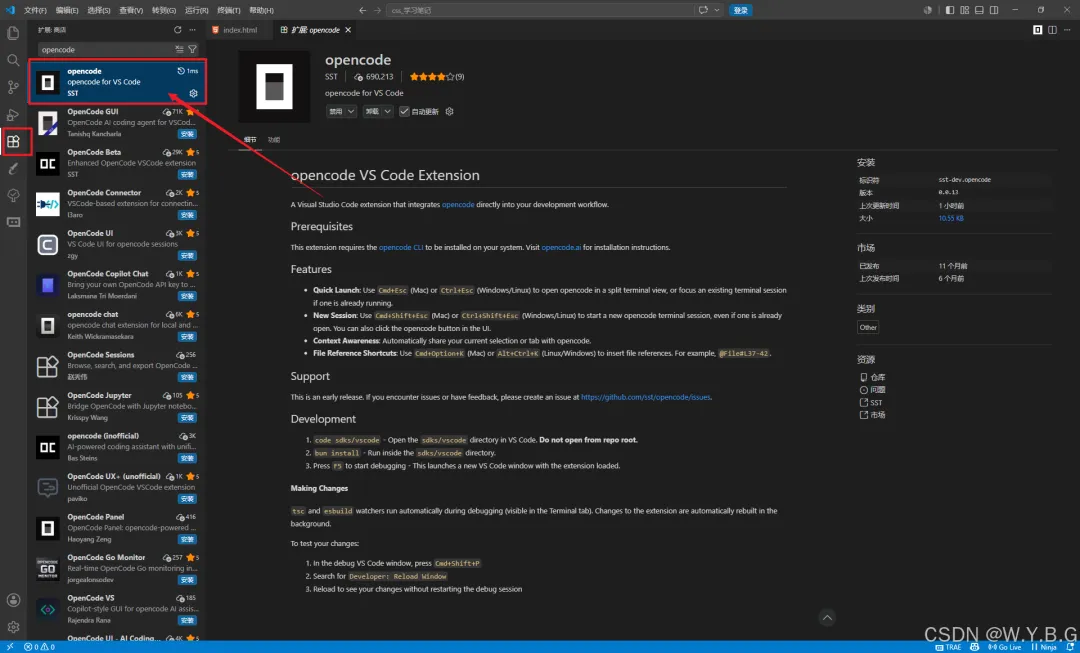Select the Other category tag
This screenshot has width=1080, height=653.
click(868, 327)
